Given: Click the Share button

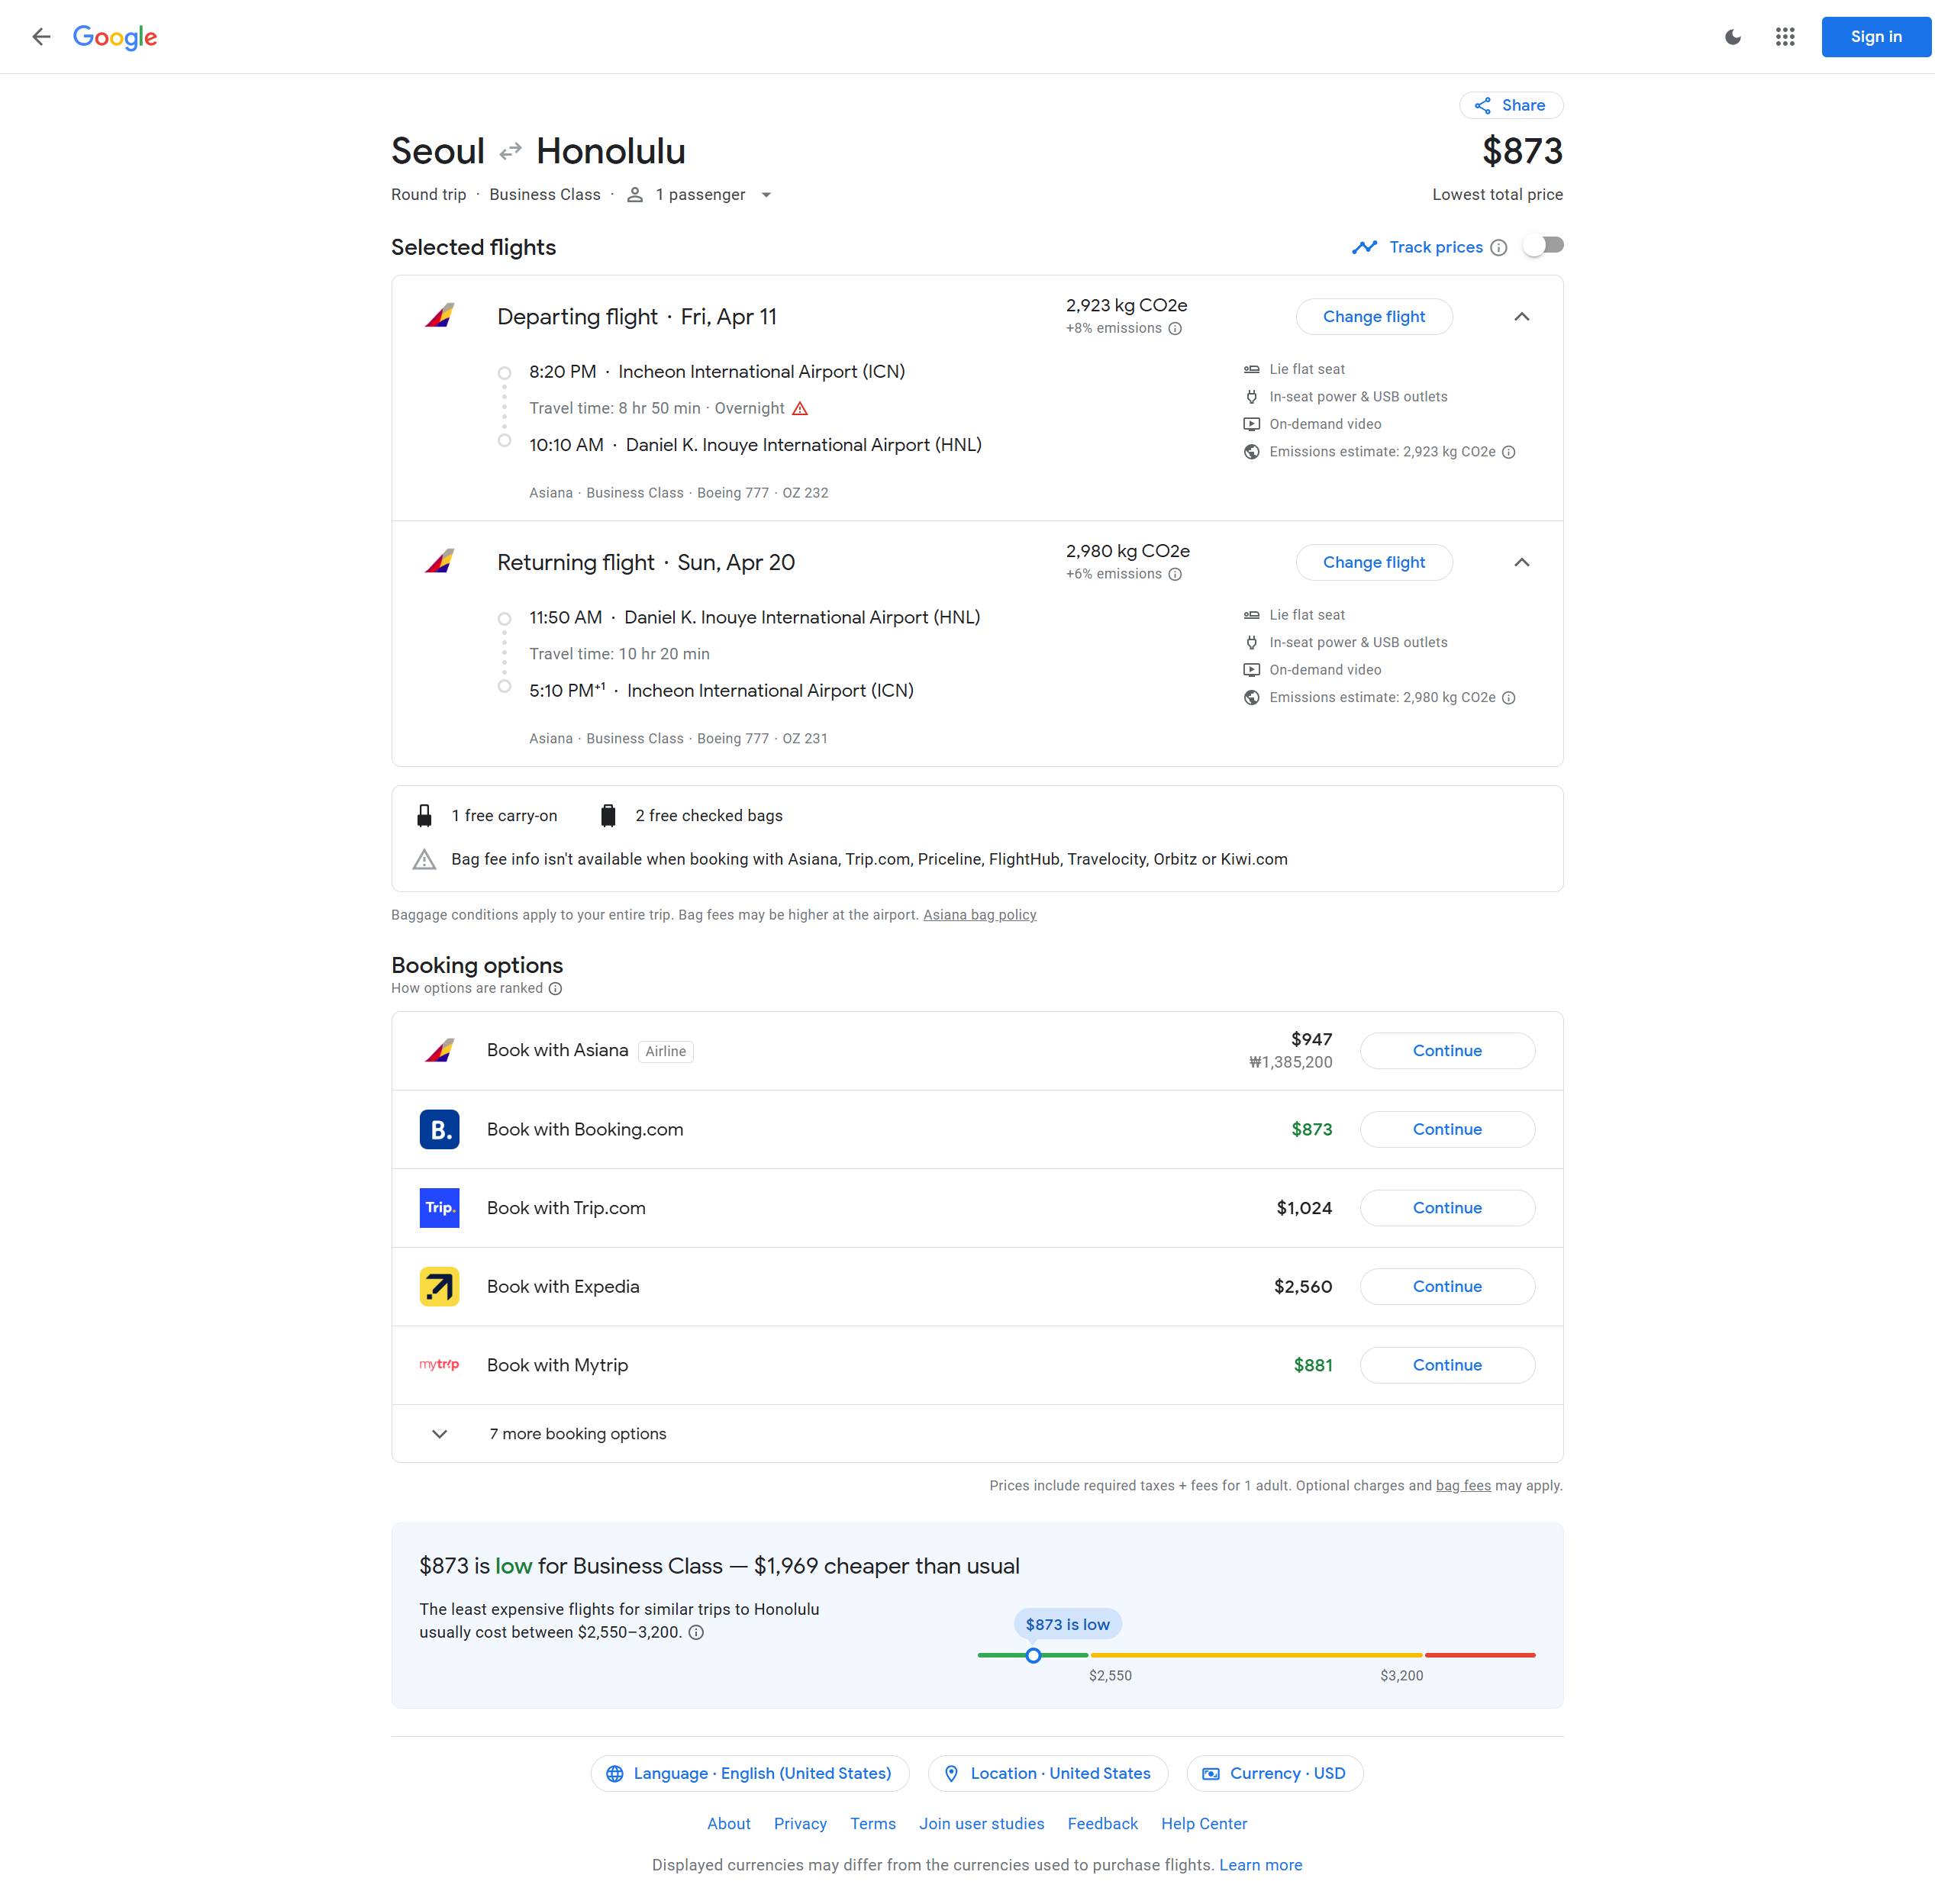Looking at the screenshot, I should click(1510, 105).
